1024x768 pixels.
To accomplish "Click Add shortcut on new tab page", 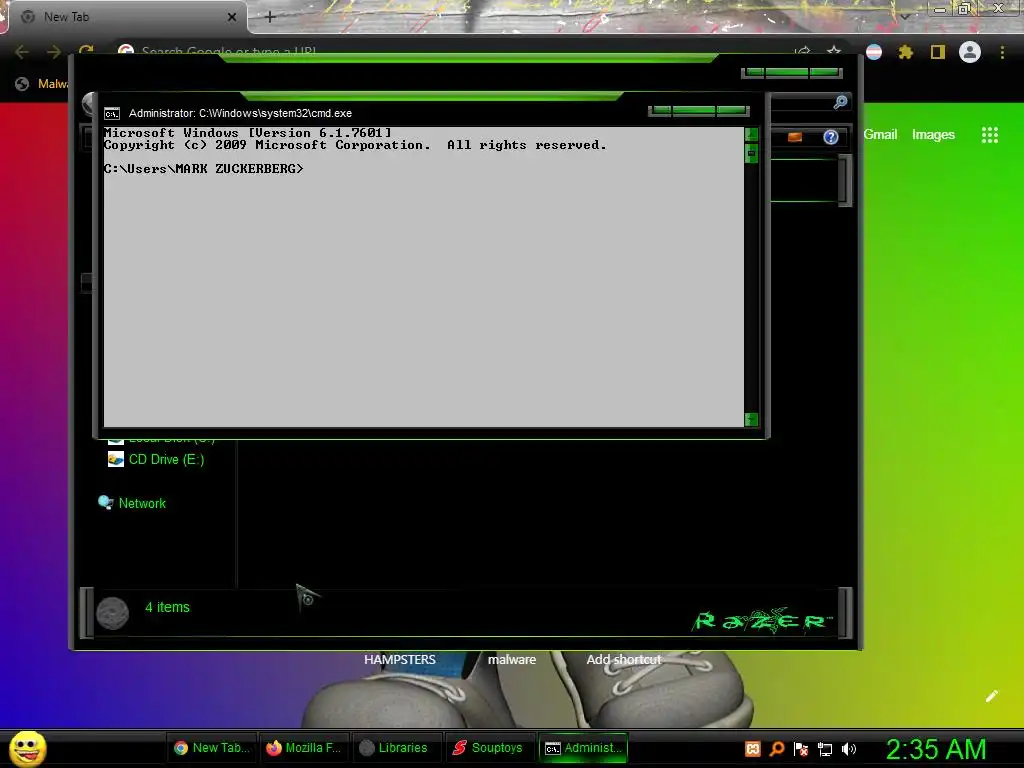I will 624,660.
